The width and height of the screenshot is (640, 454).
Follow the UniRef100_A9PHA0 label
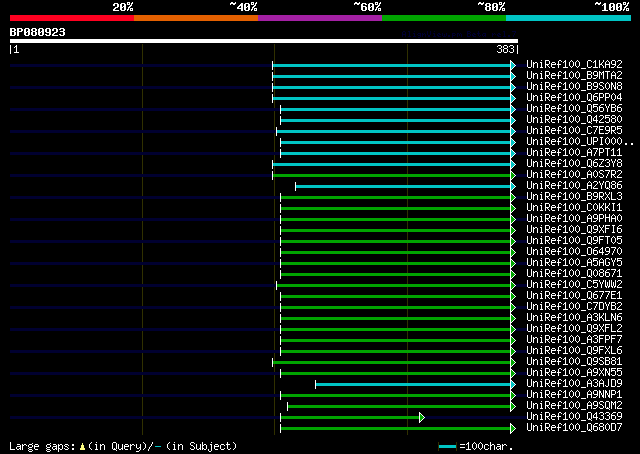point(574,219)
